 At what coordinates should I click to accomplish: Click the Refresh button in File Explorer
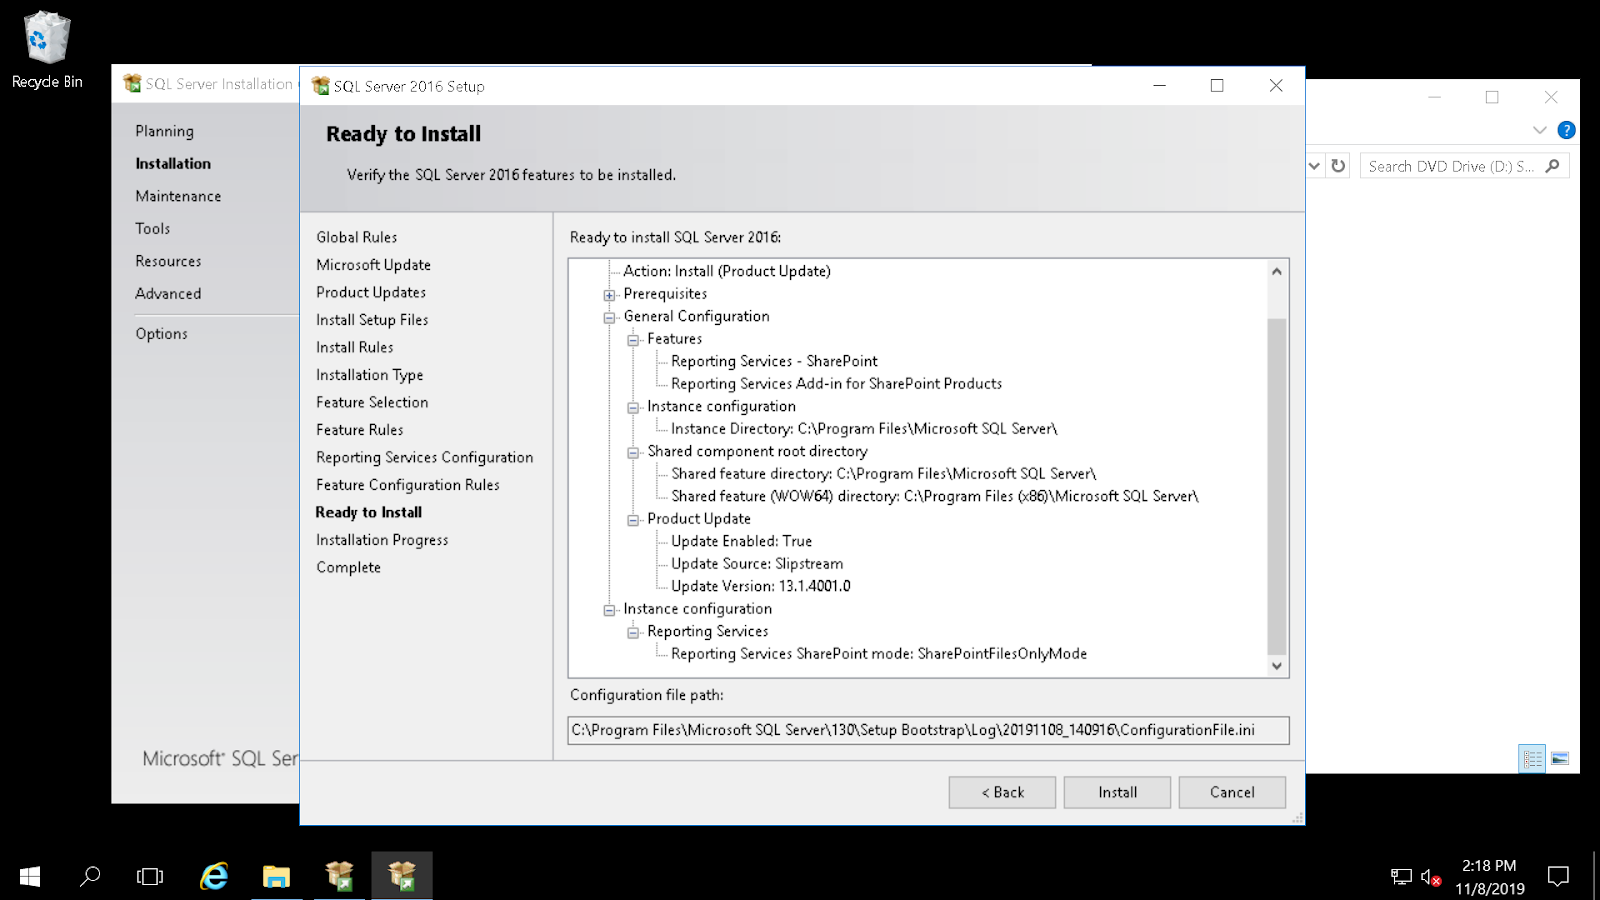point(1338,166)
